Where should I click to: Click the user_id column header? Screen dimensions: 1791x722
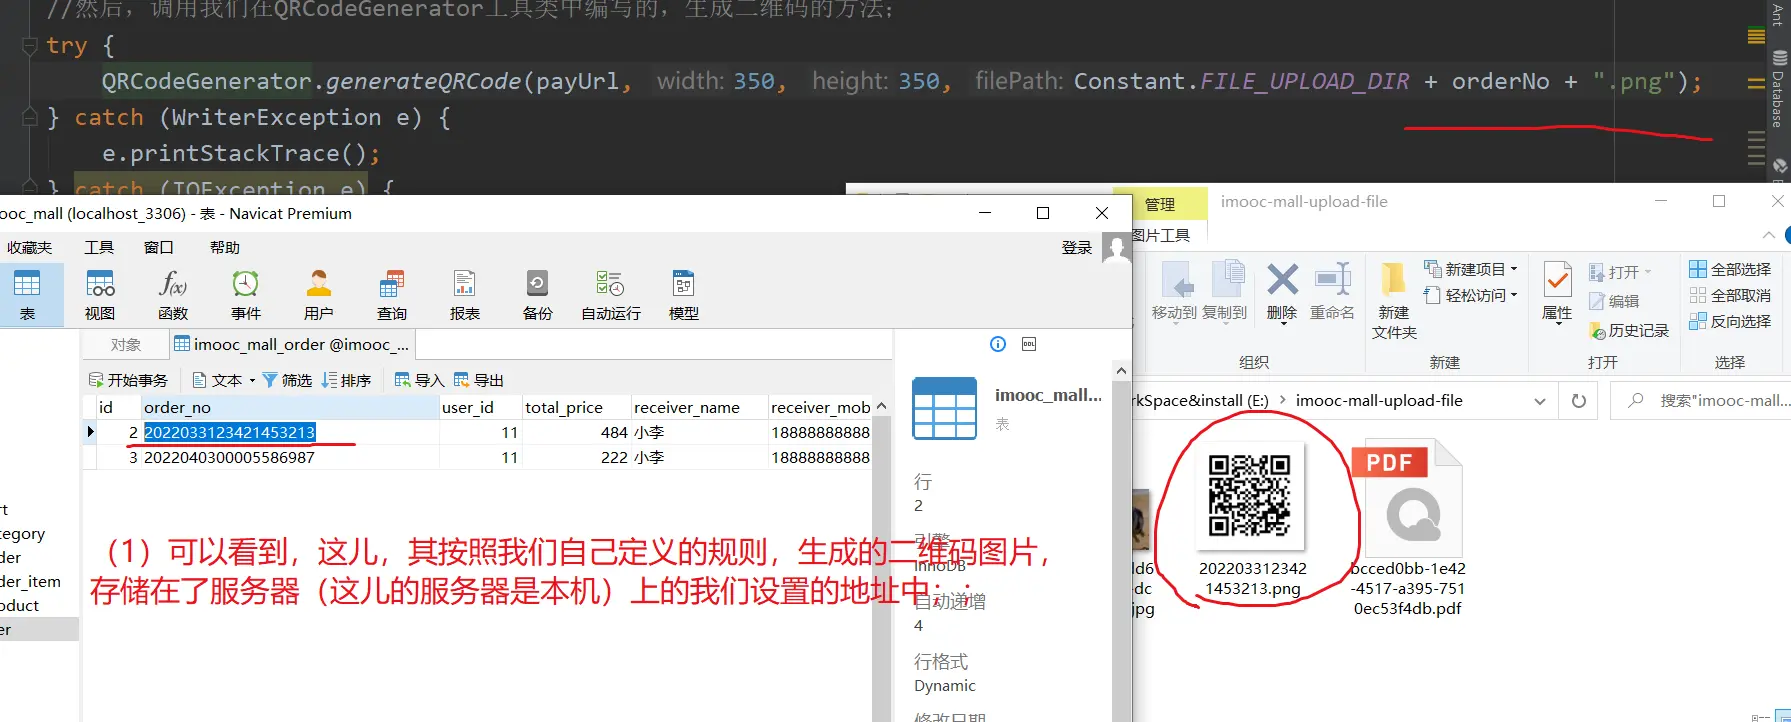coord(481,407)
